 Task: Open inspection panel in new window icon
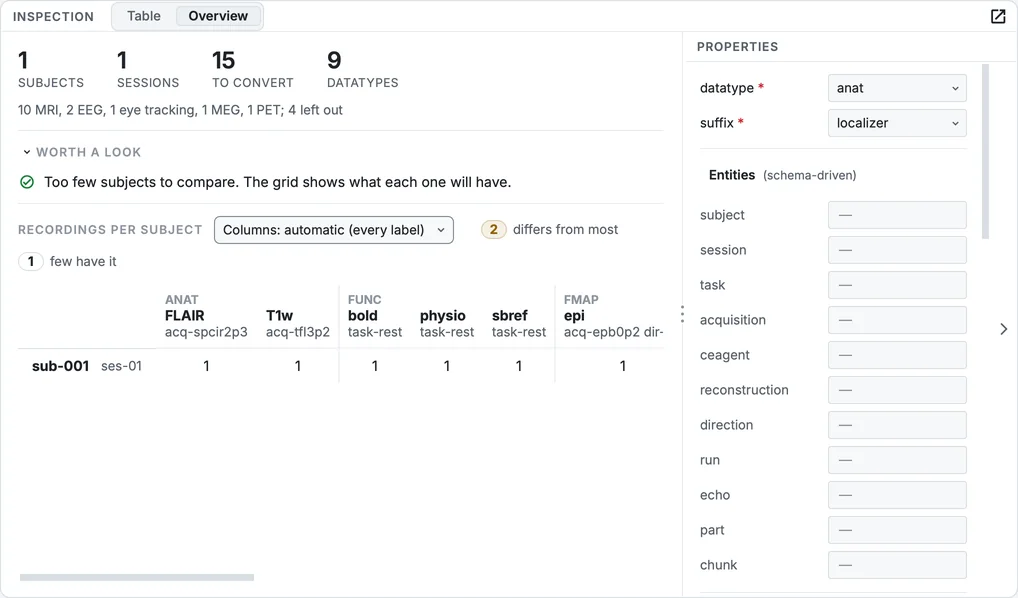(998, 16)
